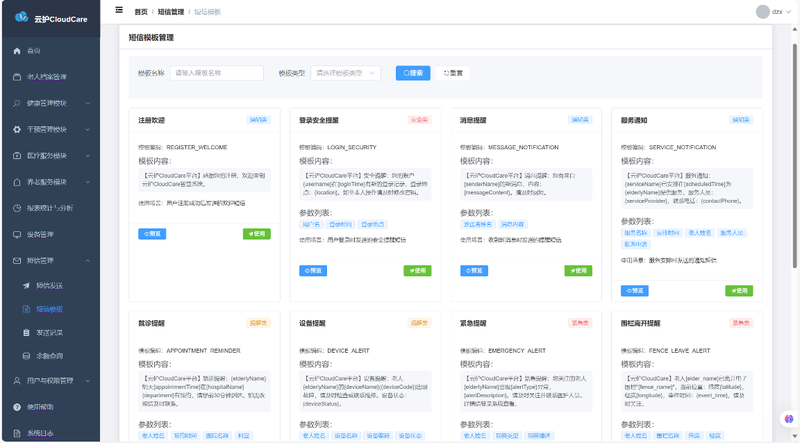Image resolution: width=800 pixels, height=443 pixels.
Task: Click the 短信模板 breadcrumb entry
Action: [x=207, y=12]
